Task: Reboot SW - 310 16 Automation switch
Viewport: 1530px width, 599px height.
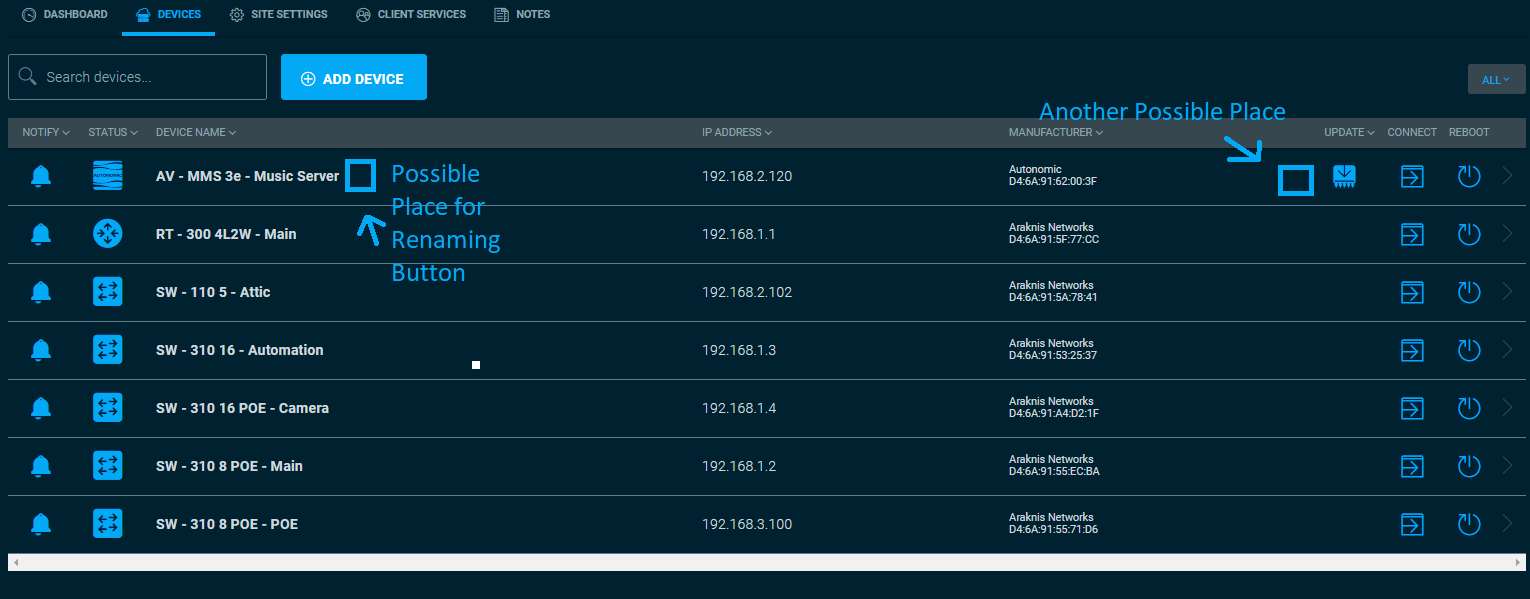Action: click(1468, 351)
